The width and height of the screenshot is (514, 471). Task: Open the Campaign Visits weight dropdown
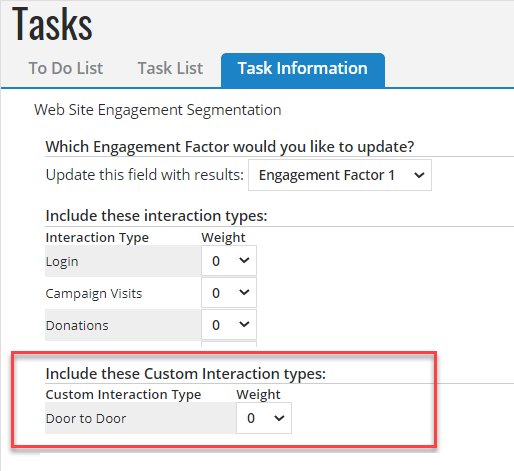(229, 292)
